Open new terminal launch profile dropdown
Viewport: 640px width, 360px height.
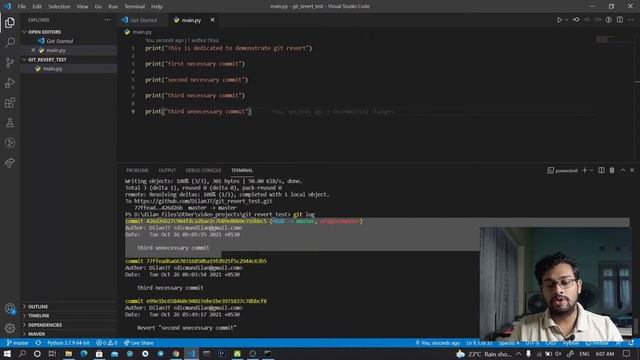tap(591, 170)
